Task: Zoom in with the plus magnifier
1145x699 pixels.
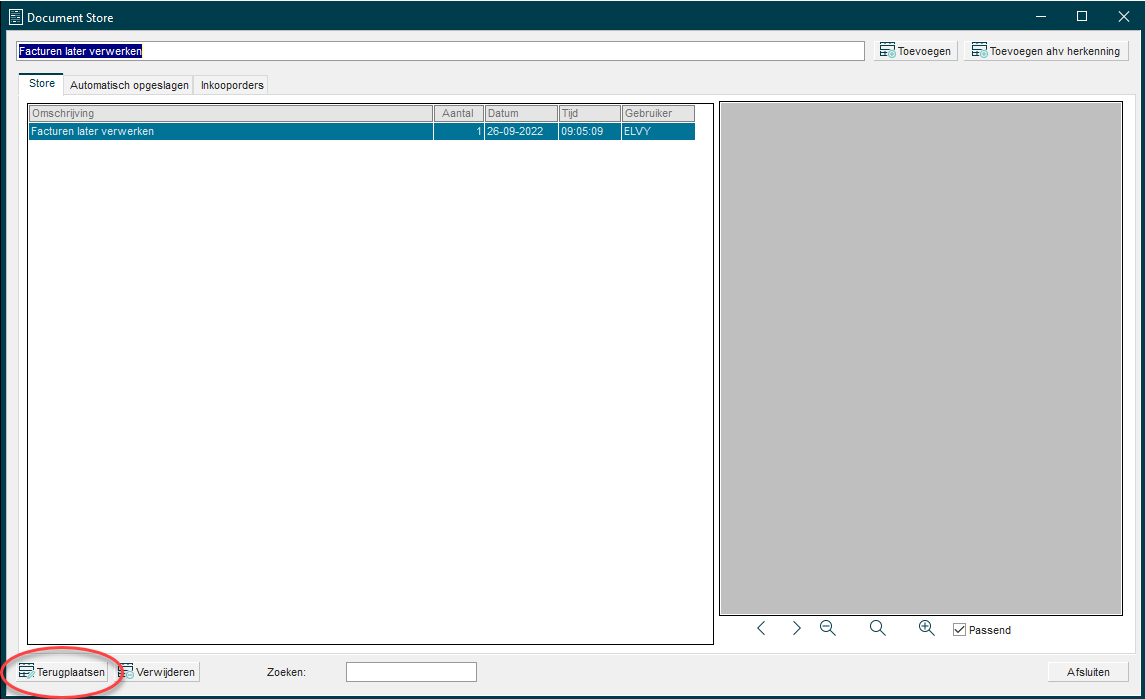Action: (927, 629)
